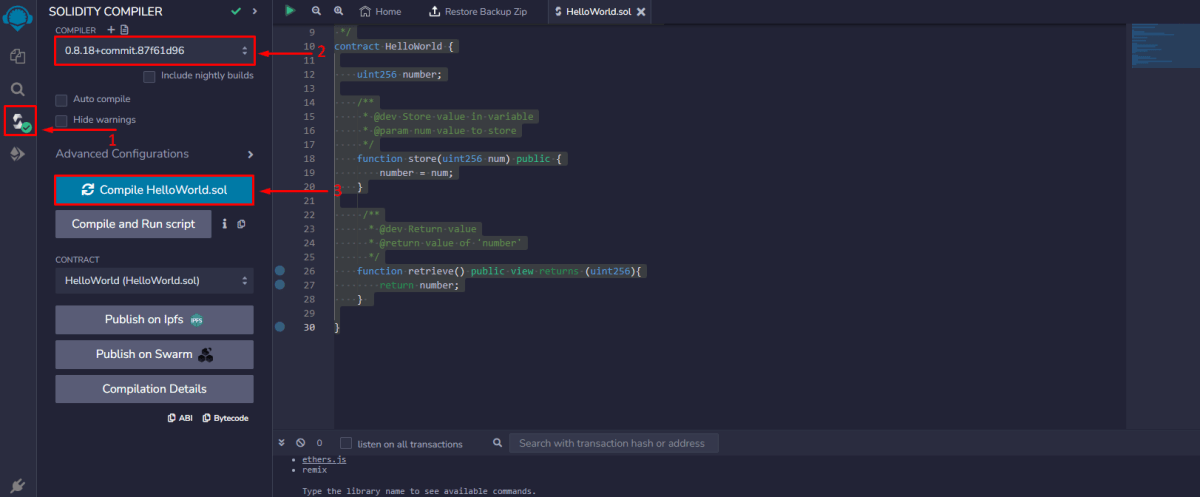Focus search transaction hash or address field
Image resolution: width=1200 pixels, height=497 pixels.
(x=613, y=443)
